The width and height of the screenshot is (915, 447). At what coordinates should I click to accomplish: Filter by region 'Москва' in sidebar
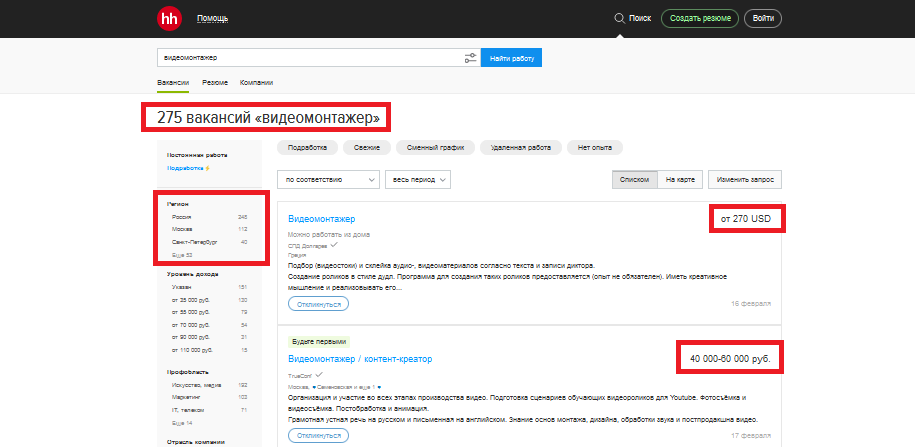pos(182,229)
